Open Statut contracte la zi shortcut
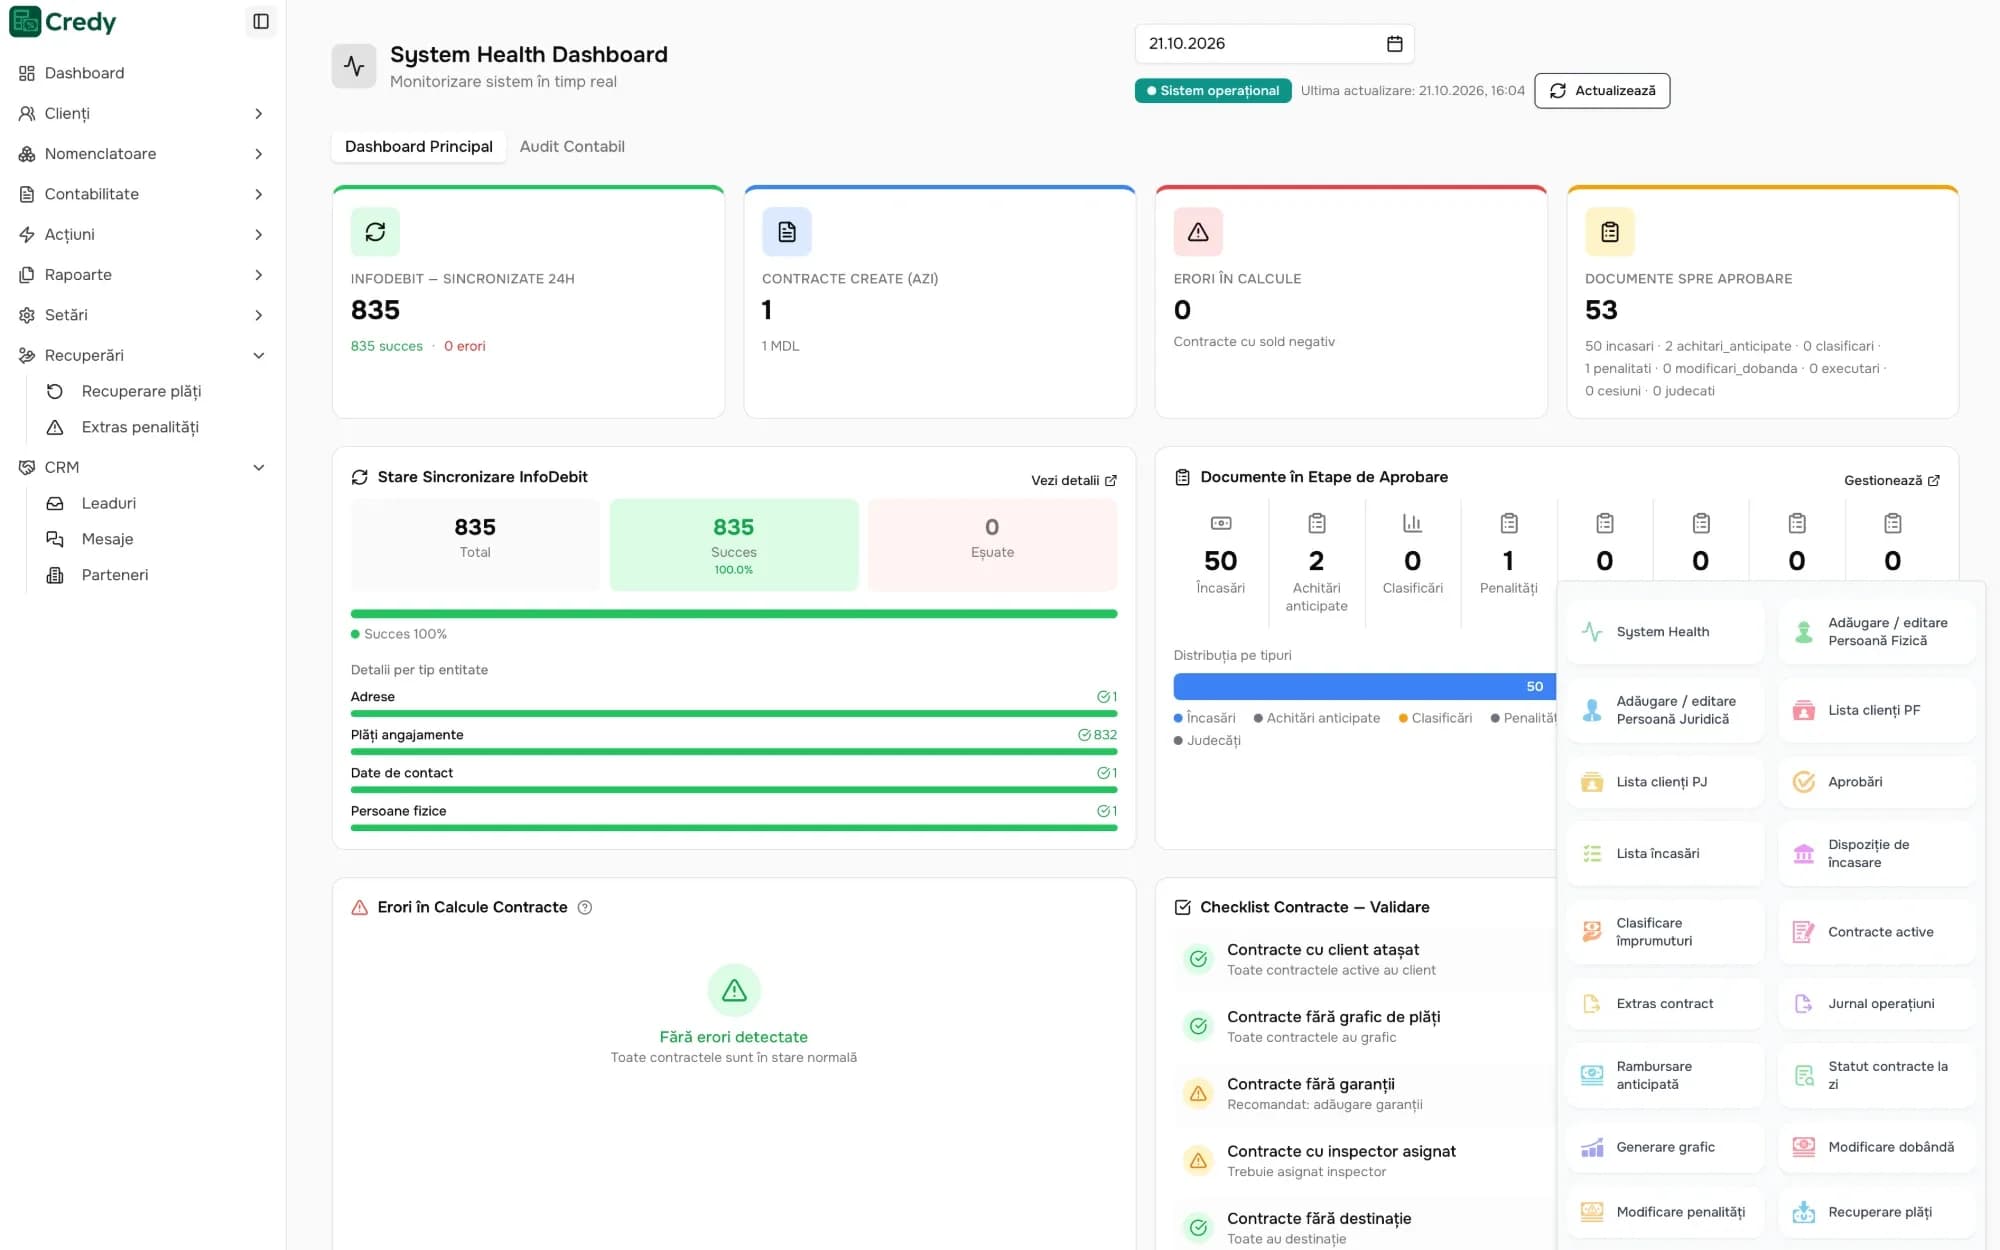Screen dimensions: 2000x1250 [x=1876, y=1076]
